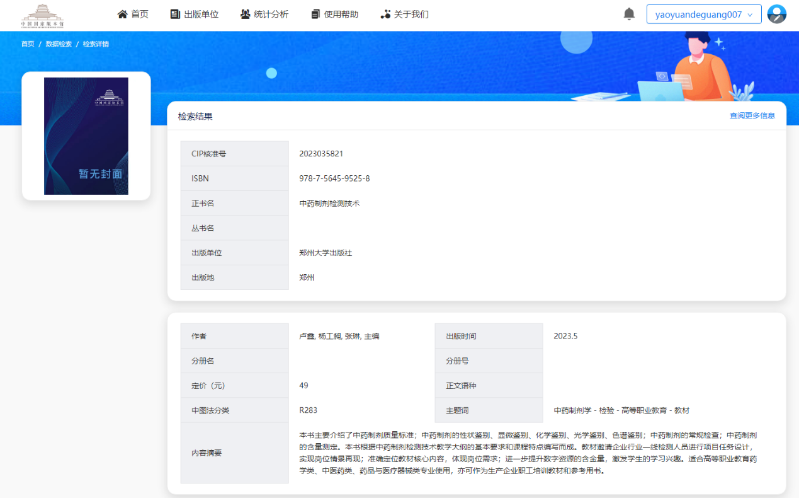Open 首页 menu item
Image resolution: width=799 pixels, height=498 pixels.
[133, 14]
